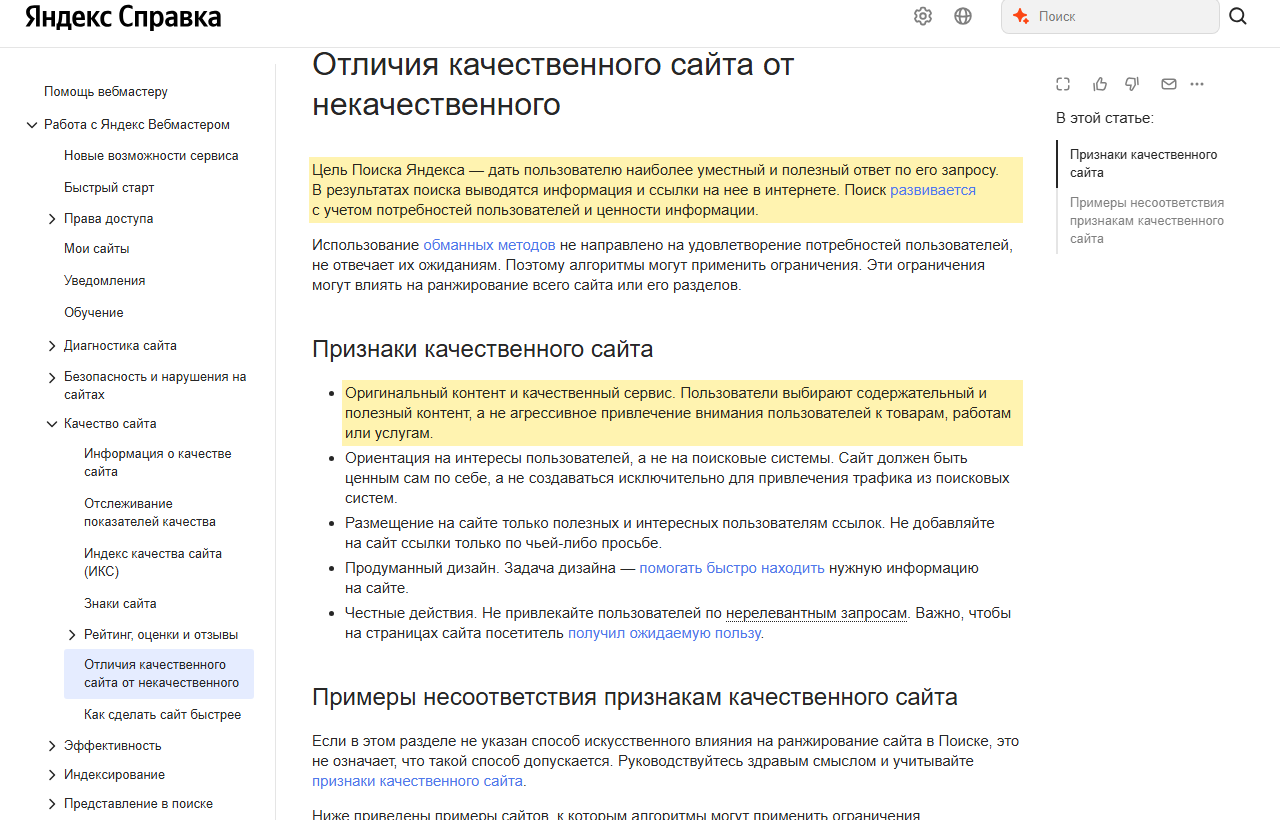
Task: Select Знаки сайта in the sidebar
Action: 120,604
